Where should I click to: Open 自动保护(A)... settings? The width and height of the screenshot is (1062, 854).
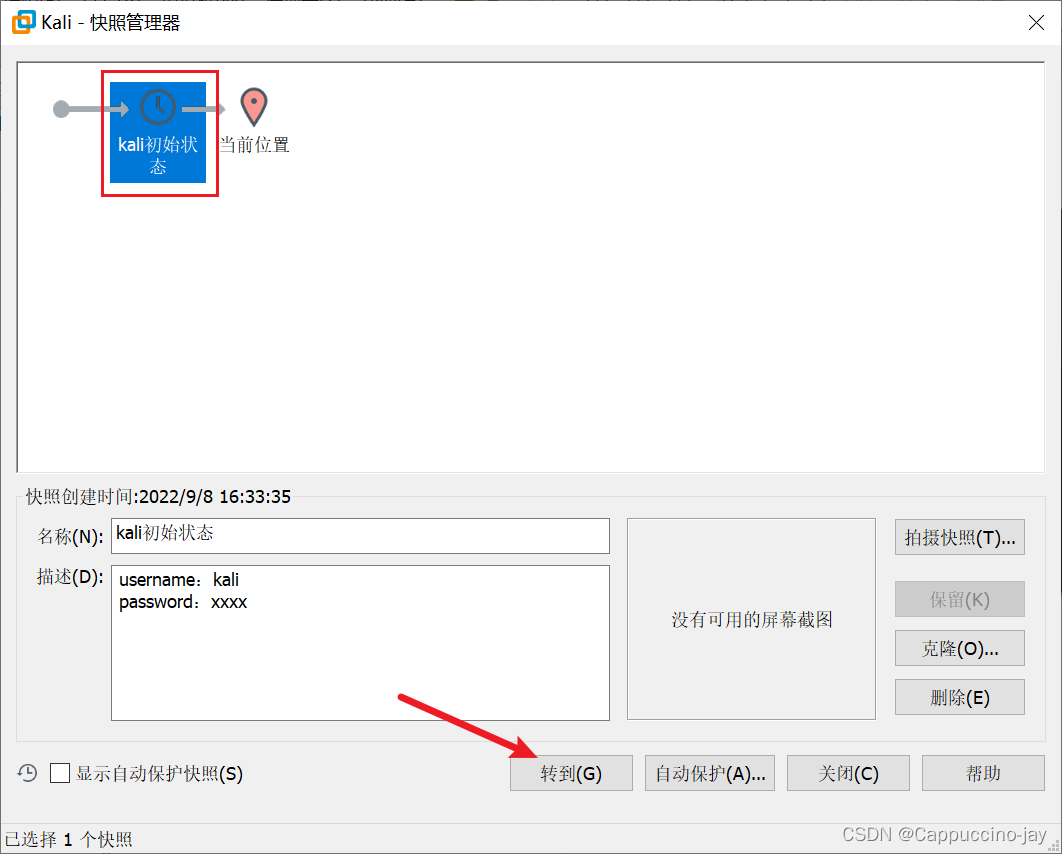709,773
